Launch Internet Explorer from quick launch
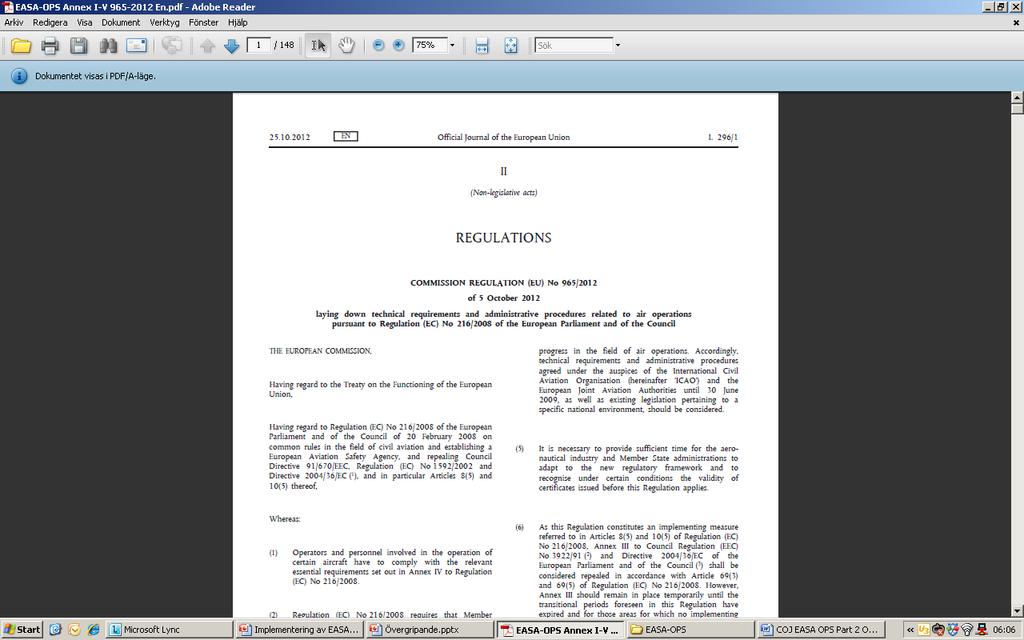 (93, 630)
